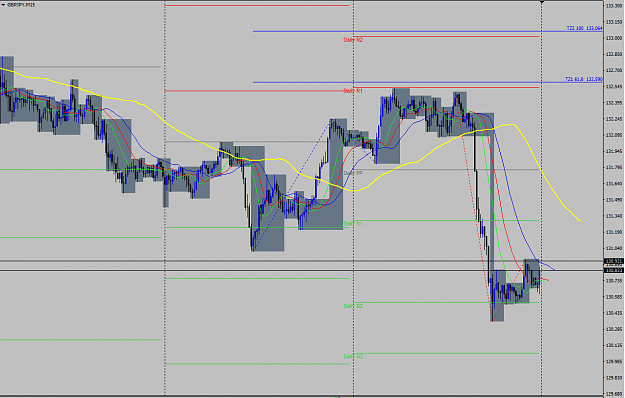Screen dimensions: 625x398
Task: Click the 131.795 price on the scale
Action: click(x=614, y=167)
